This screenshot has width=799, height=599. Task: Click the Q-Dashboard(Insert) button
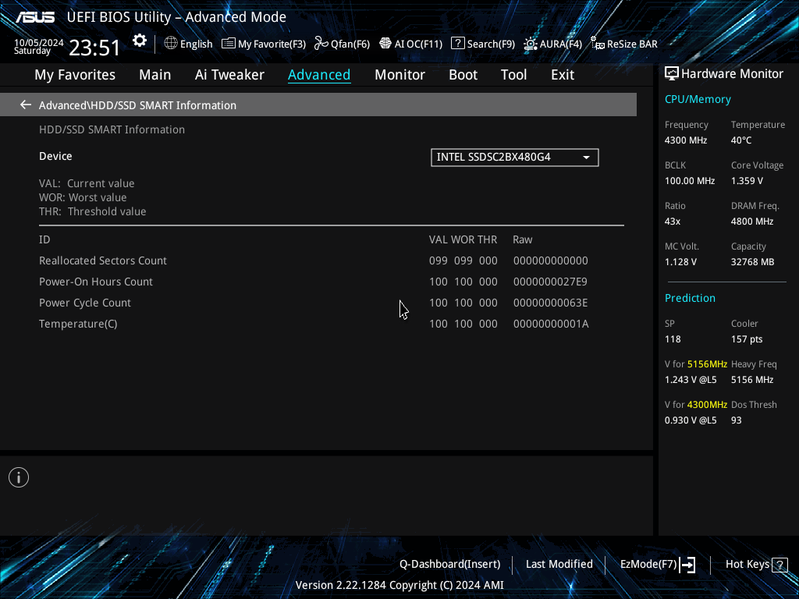[x=450, y=564]
